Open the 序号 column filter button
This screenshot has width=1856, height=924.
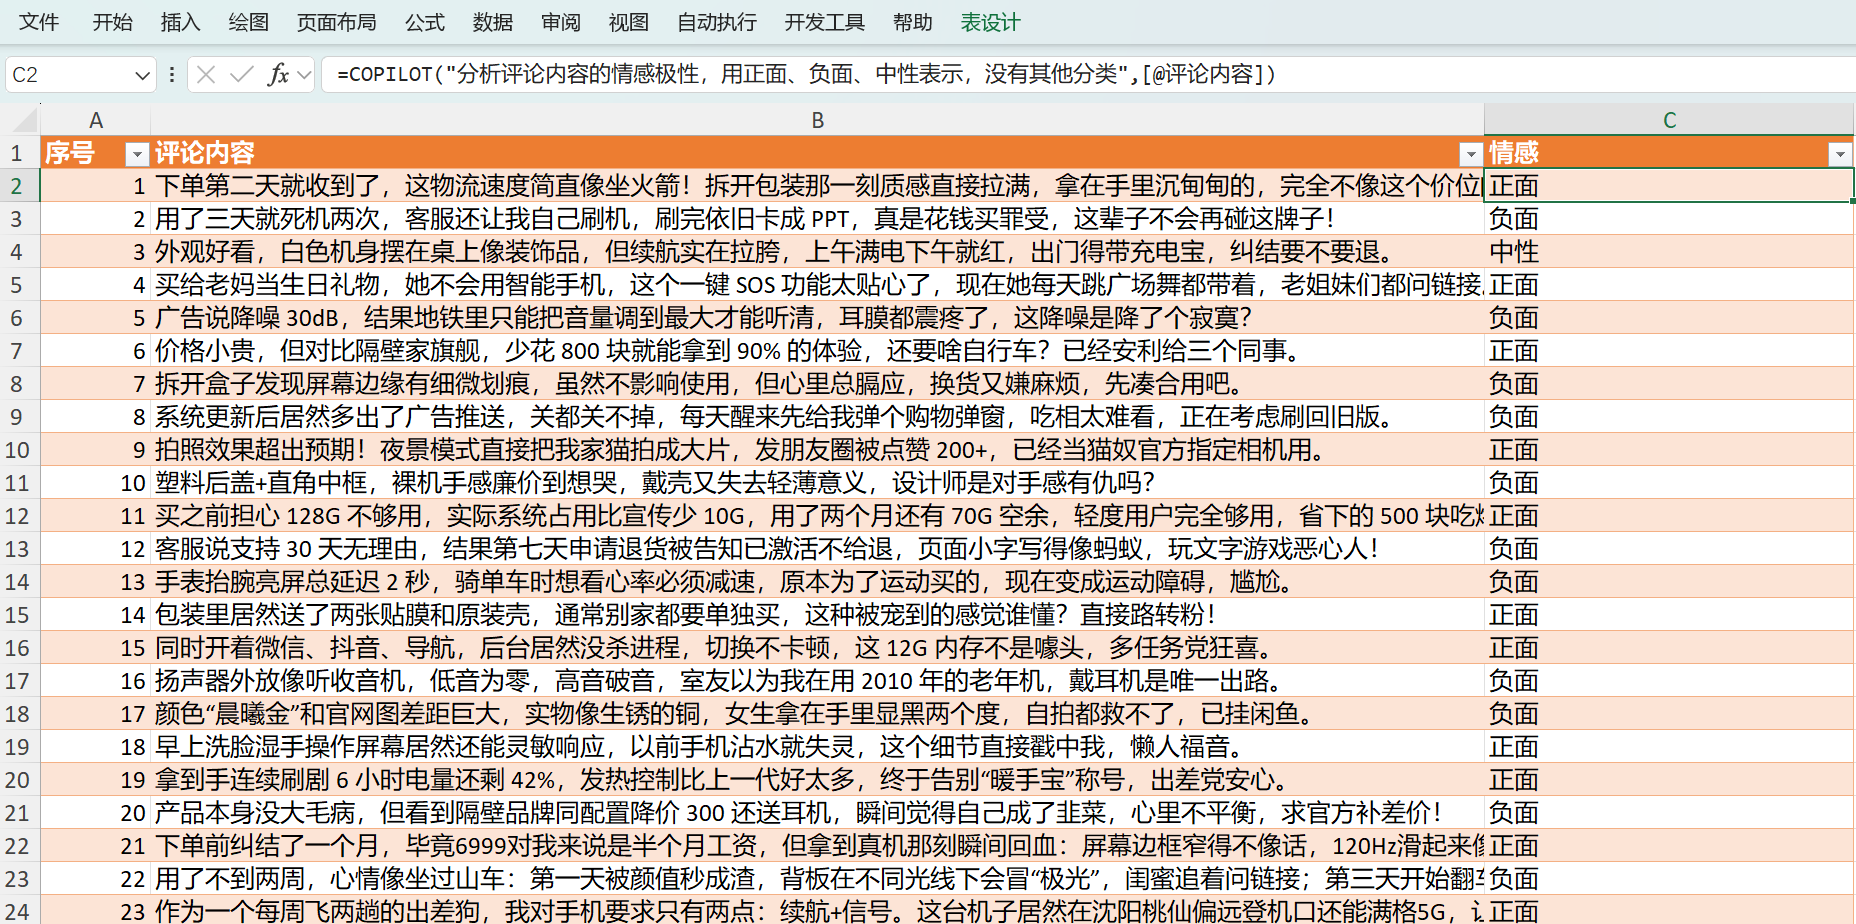(x=136, y=154)
